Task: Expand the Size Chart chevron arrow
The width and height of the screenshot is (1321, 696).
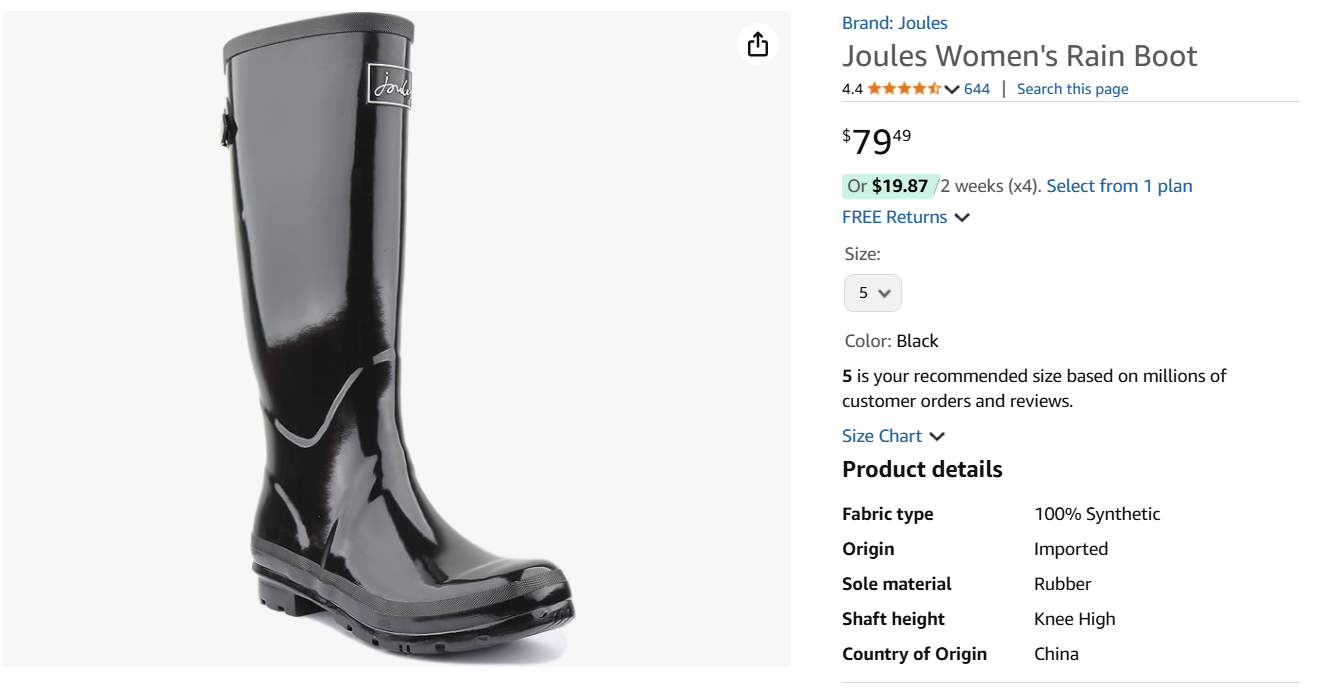Action: tap(937, 437)
